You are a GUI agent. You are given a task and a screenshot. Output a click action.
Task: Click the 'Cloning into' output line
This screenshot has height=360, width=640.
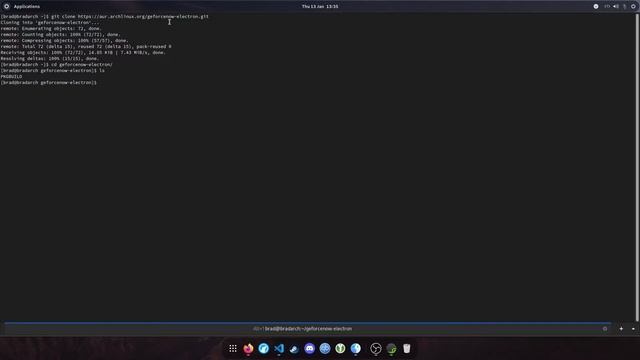(50, 22)
